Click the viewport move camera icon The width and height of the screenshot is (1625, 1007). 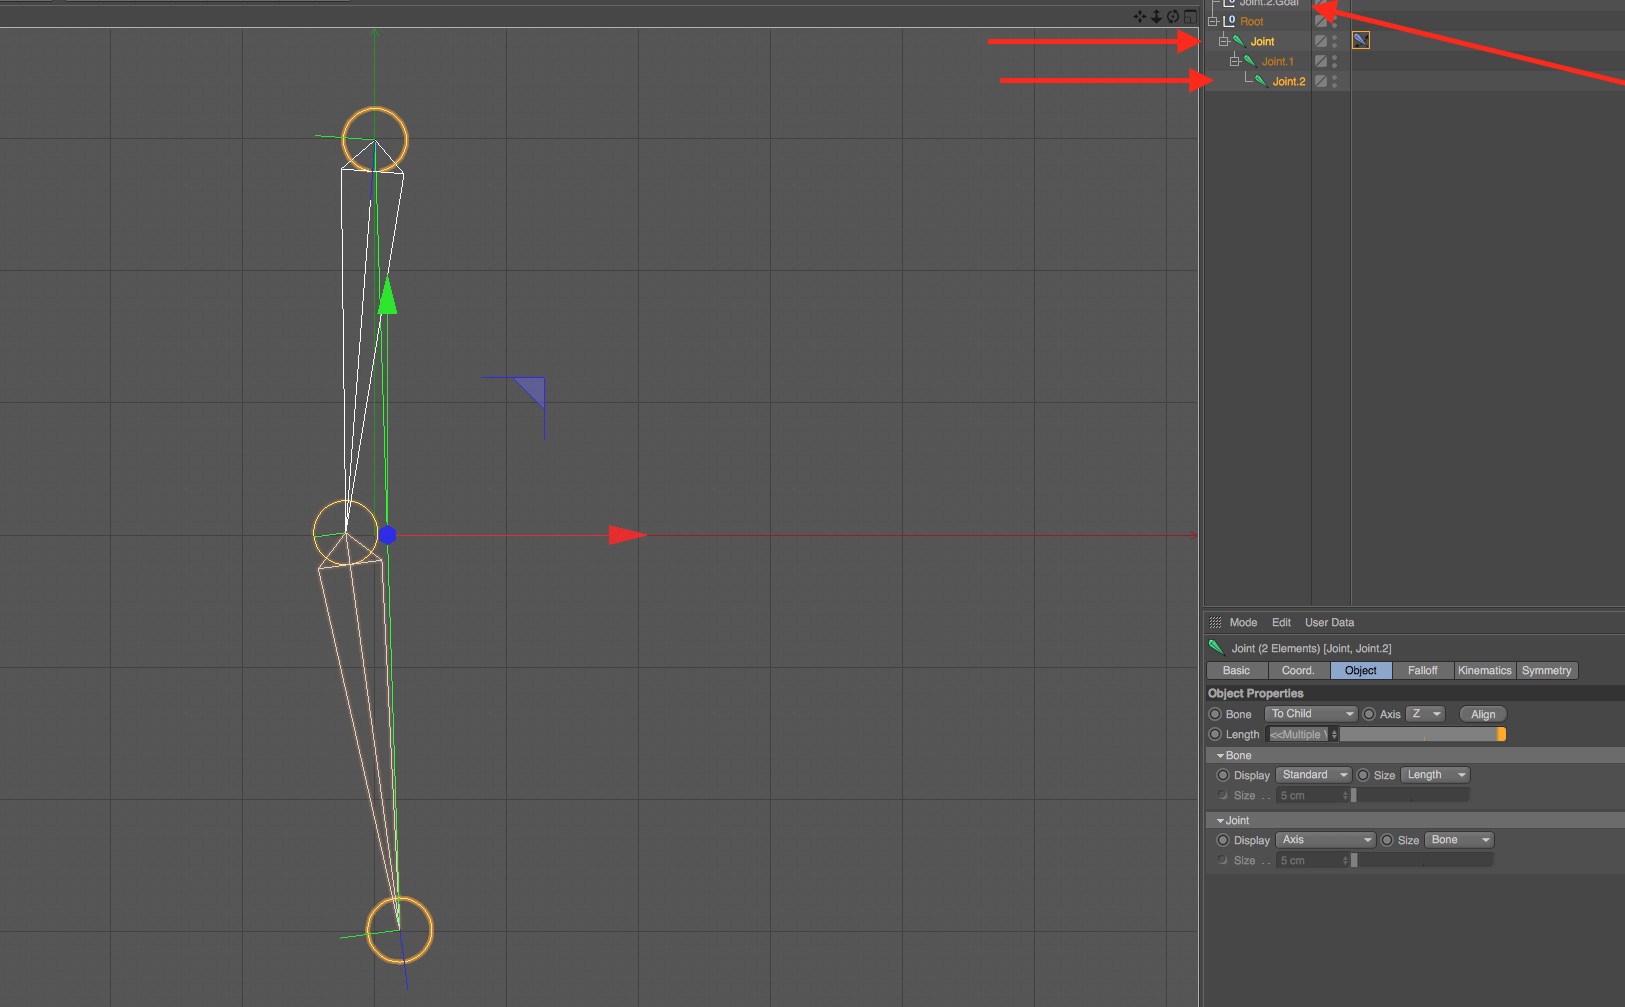tap(1140, 16)
